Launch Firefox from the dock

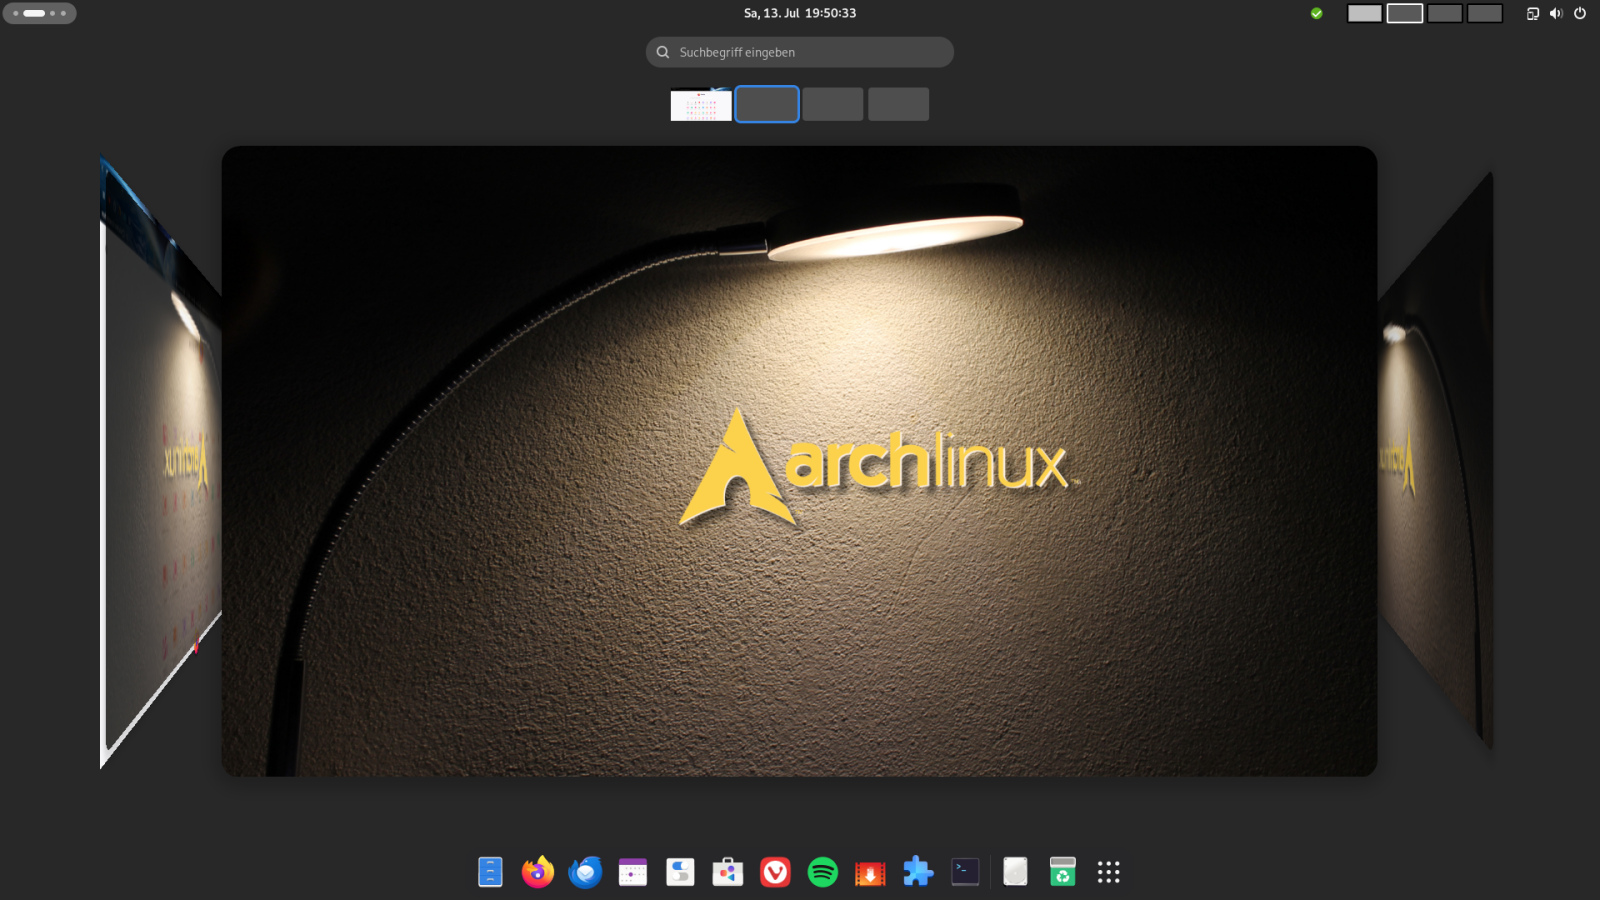[x=538, y=872]
